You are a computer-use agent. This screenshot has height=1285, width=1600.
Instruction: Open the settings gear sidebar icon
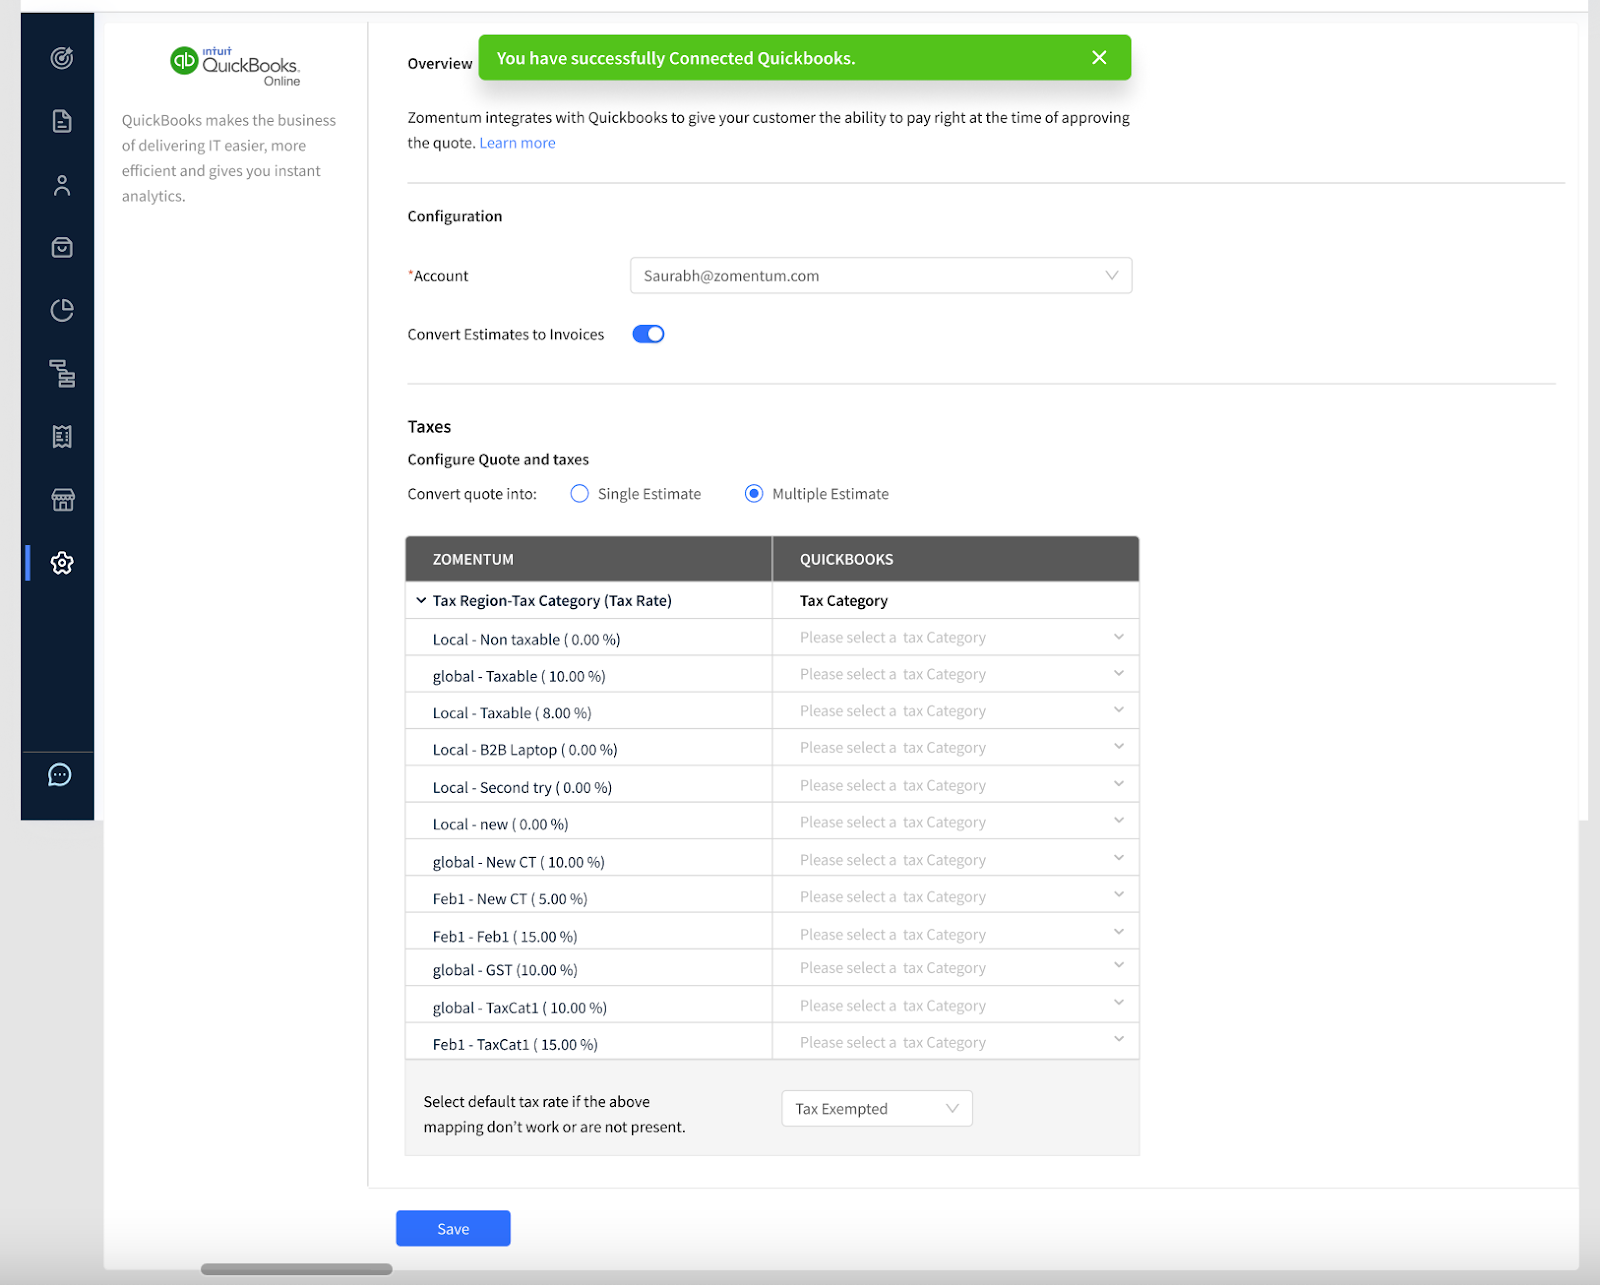62,563
